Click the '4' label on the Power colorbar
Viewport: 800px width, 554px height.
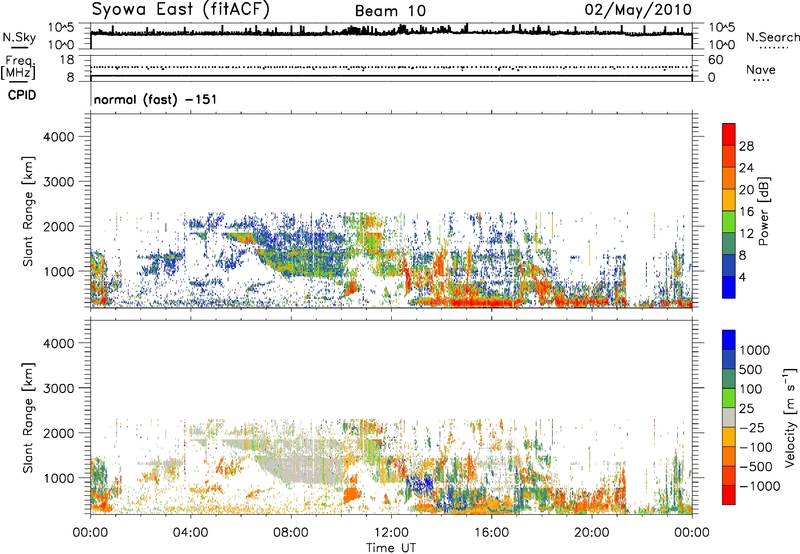point(743,278)
